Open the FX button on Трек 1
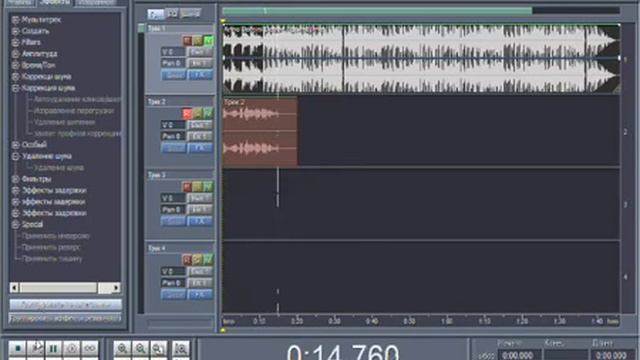Screen dimensions: 640x360 pyautogui.click(x=200, y=75)
